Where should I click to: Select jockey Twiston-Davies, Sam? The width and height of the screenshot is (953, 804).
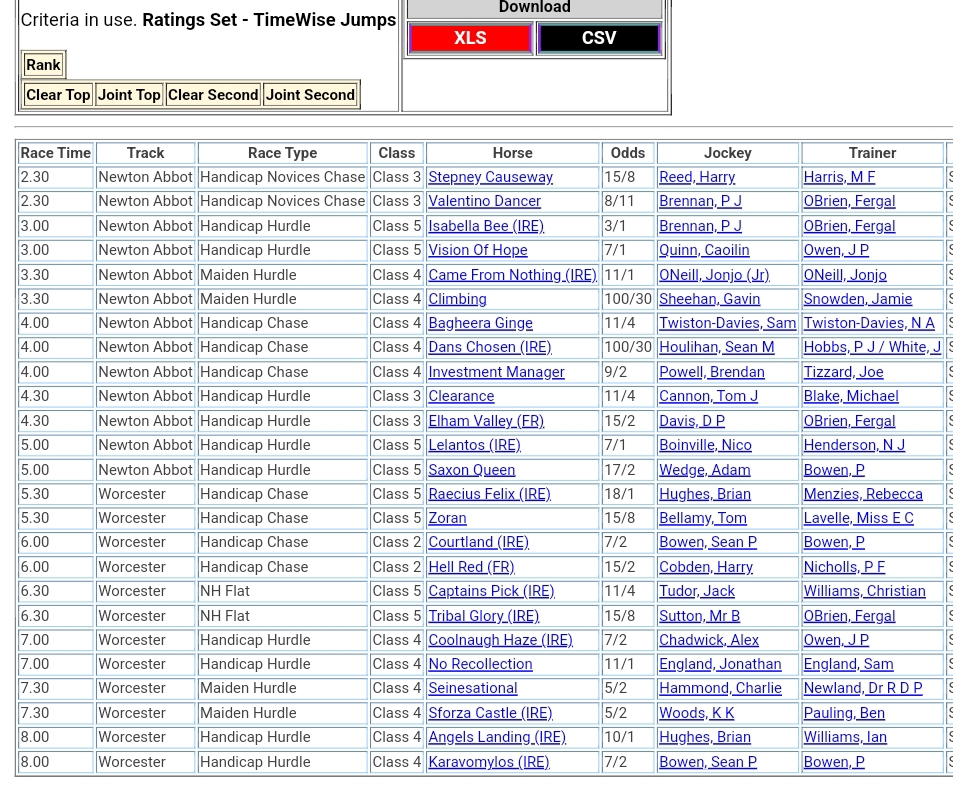pyautogui.click(x=727, y=323)
